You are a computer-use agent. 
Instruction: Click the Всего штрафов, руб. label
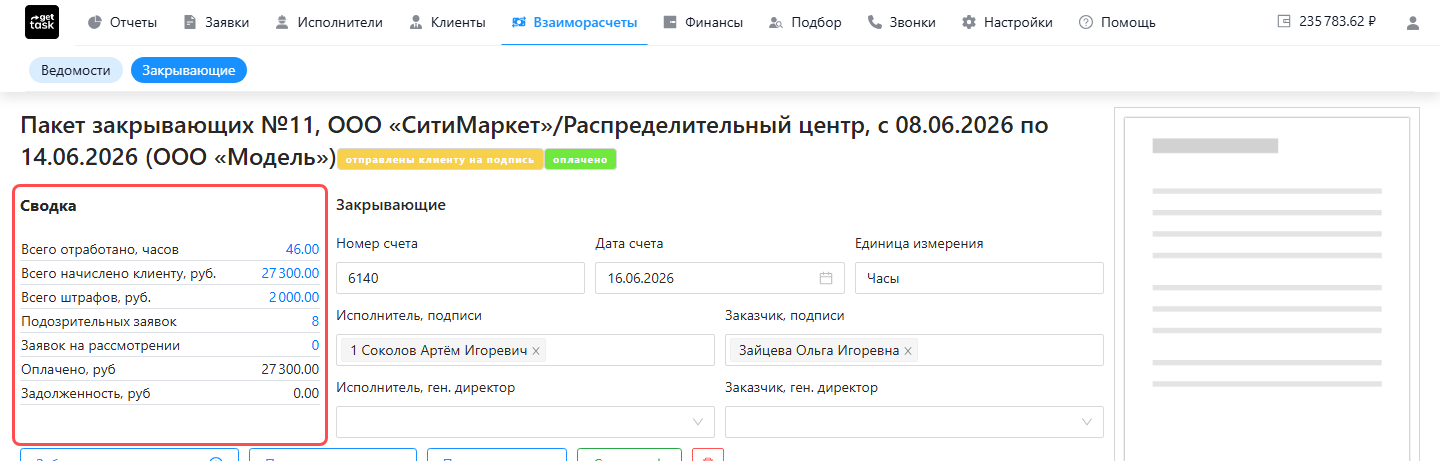(86, 297)
